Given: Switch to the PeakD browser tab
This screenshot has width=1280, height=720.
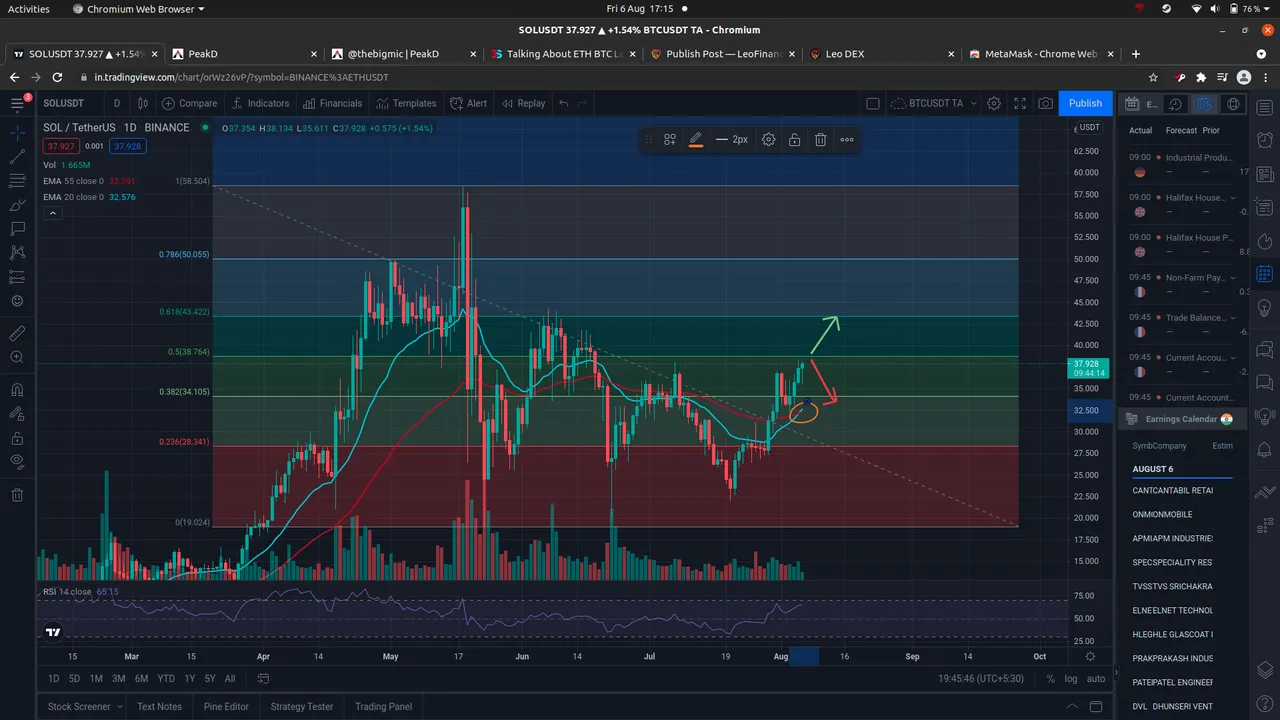Looking at the screenshot, I should (243, 54).
